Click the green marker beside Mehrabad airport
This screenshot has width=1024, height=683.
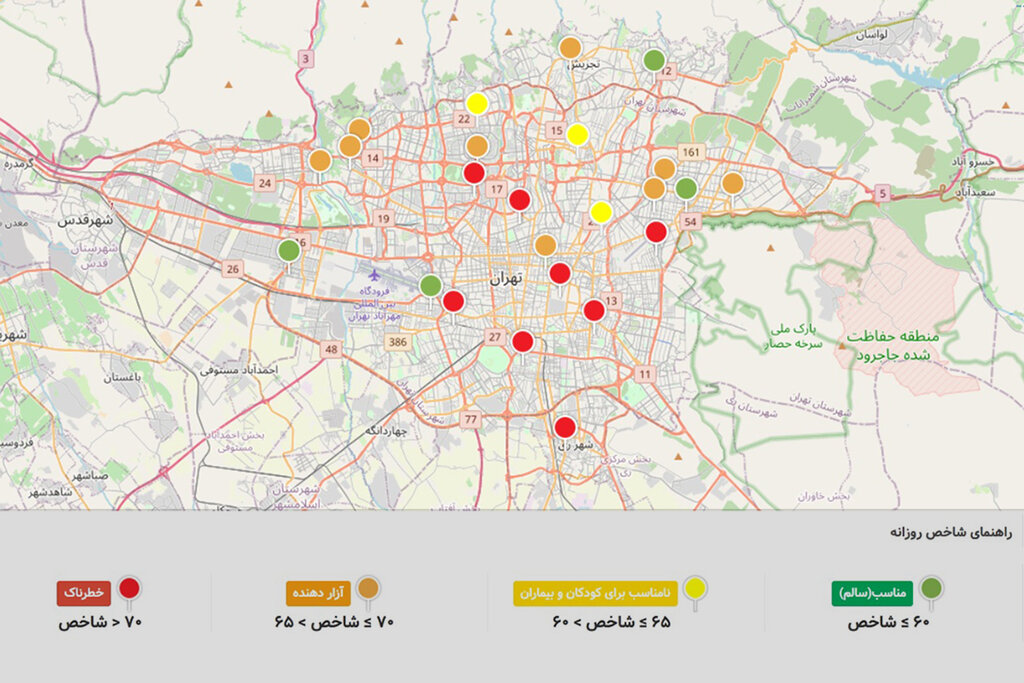(x=430, y=286)
